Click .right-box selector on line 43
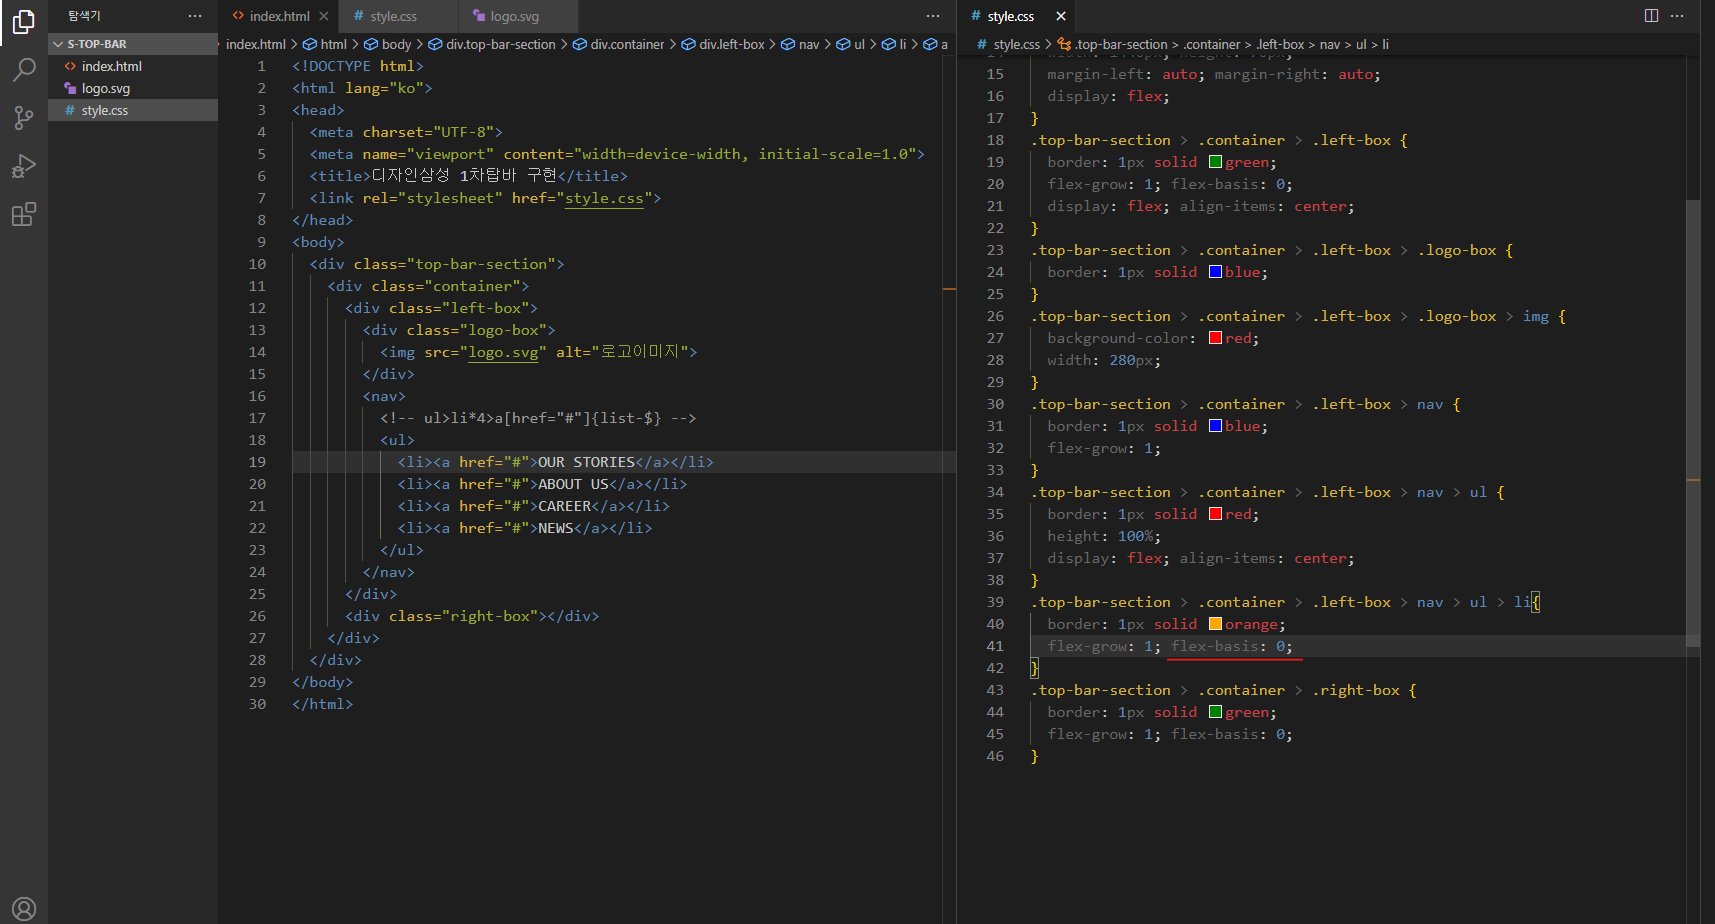The height and width of the screenshot is (924, 1715). pos(1356,690)
